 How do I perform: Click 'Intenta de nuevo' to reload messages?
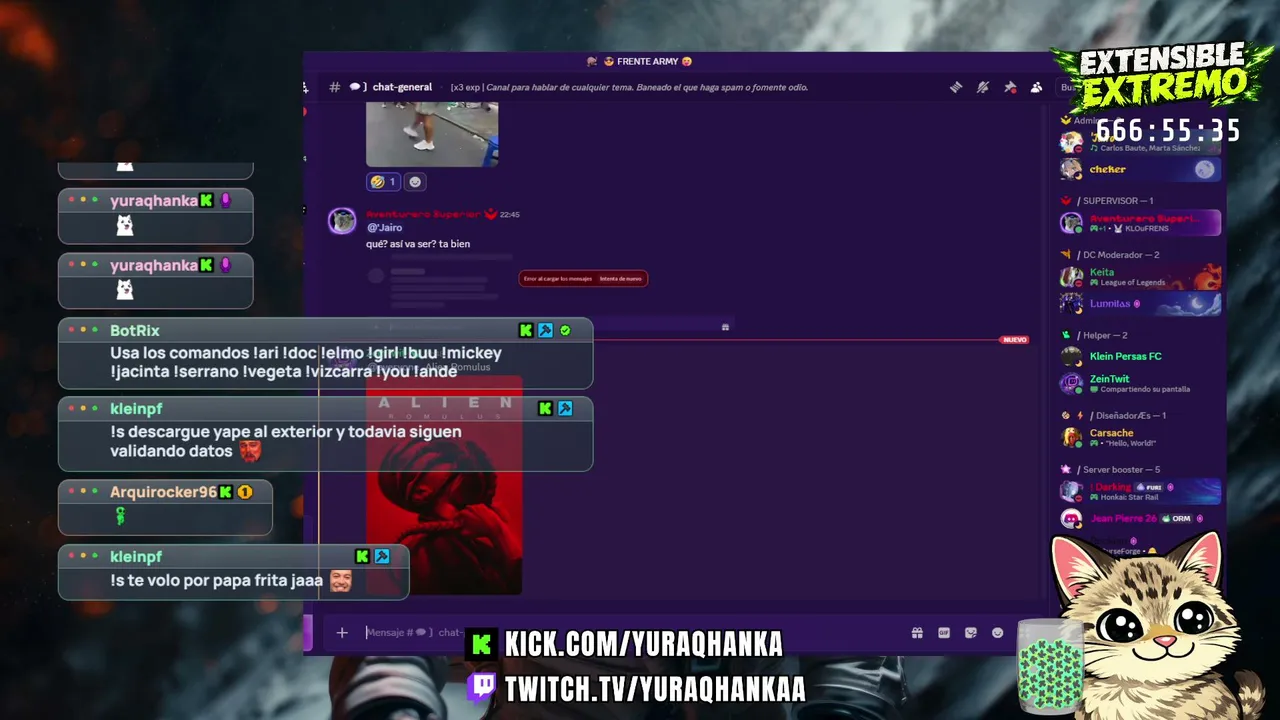click(x=621, y=279)
